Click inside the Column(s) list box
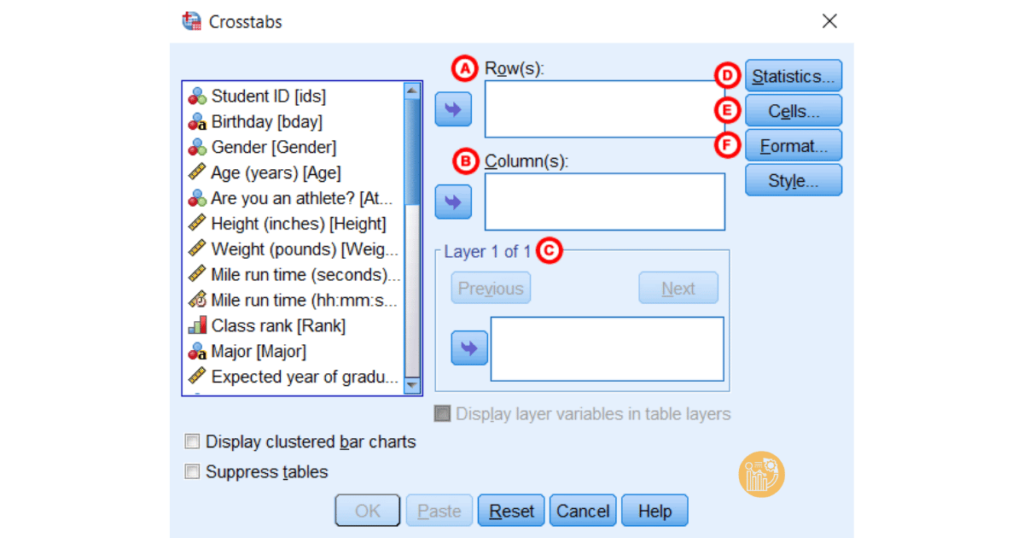Viewport: 1024px width, 538px height. 605,202
